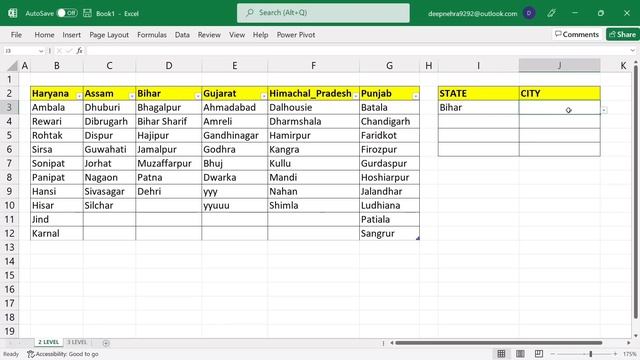
Task: Open the File menu
Action: (16, 35)
